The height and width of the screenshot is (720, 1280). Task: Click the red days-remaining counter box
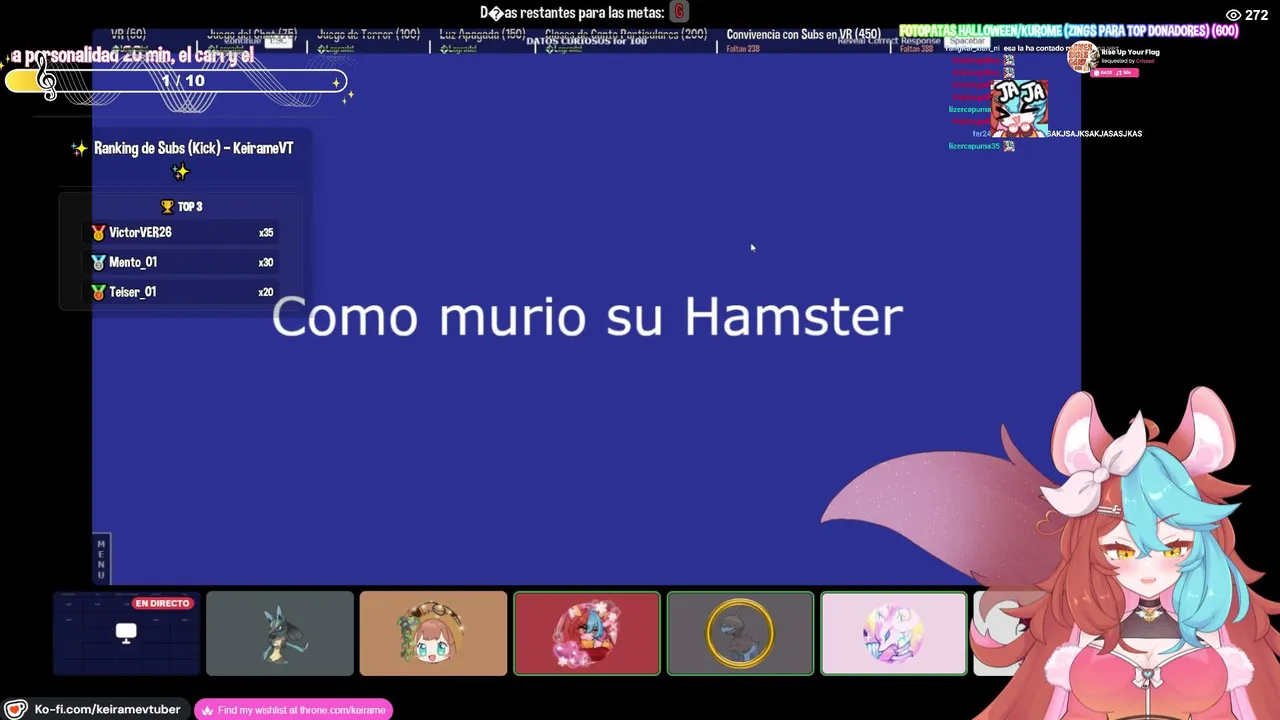[x=680, y=12]
